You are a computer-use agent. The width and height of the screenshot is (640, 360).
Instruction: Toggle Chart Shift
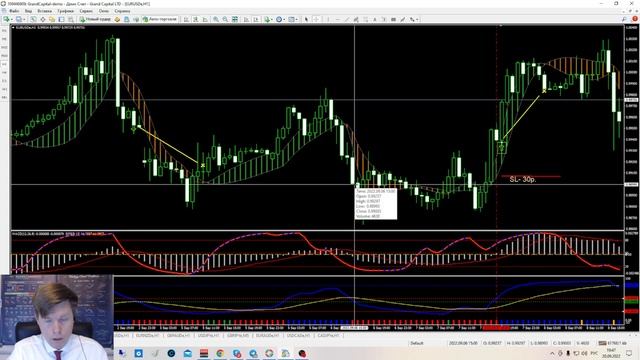point(256,19)
